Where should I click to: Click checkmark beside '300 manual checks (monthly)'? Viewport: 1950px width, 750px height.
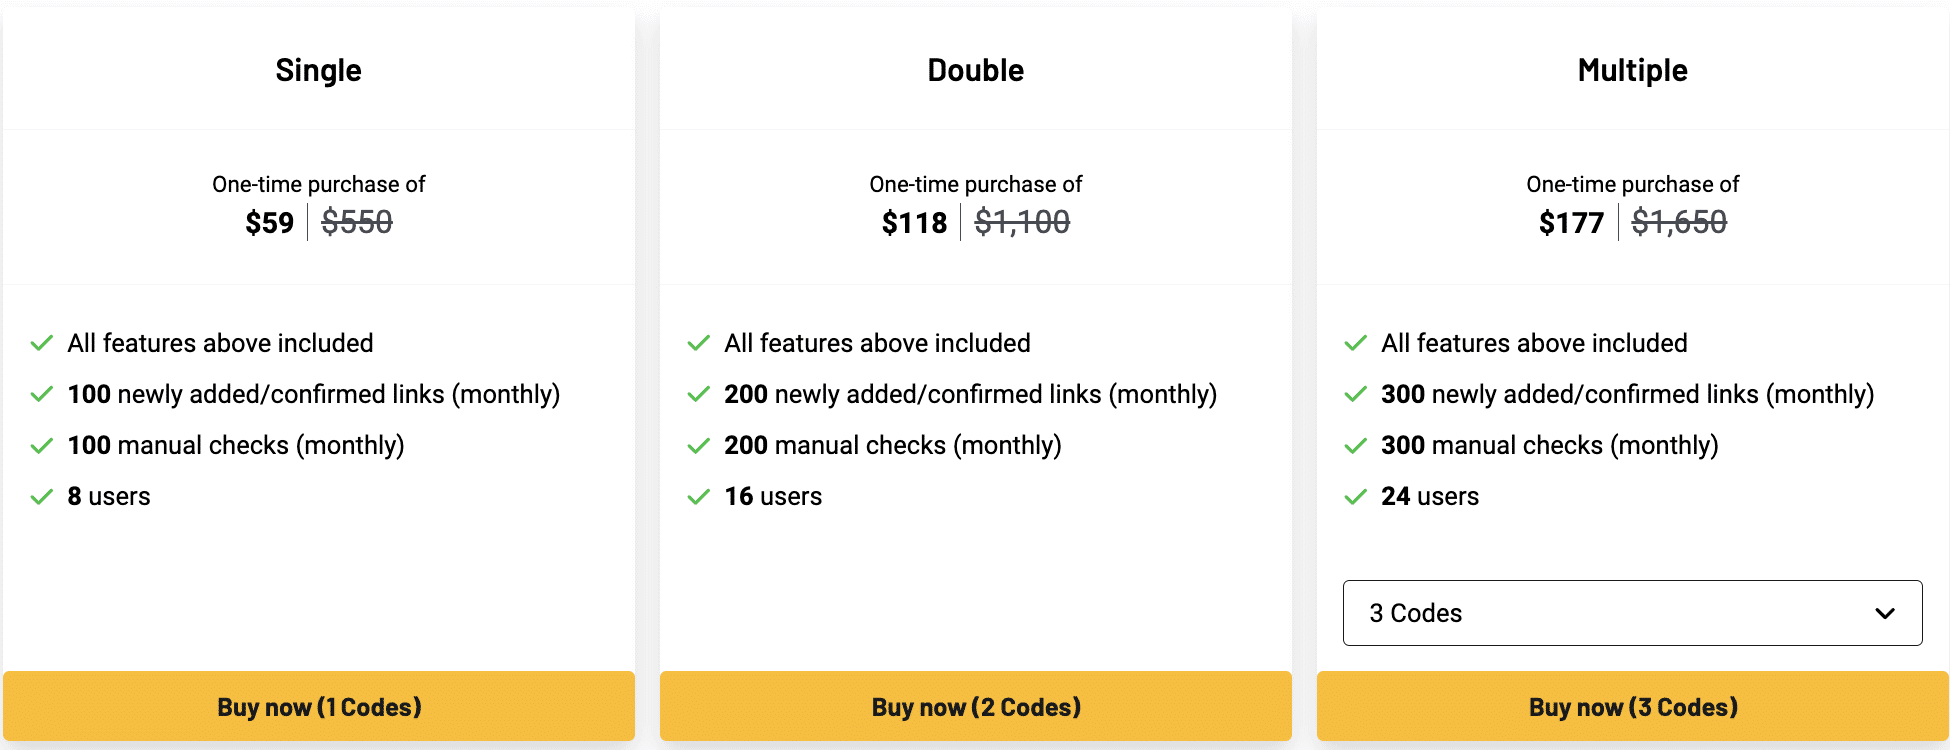pos(1356,446)
